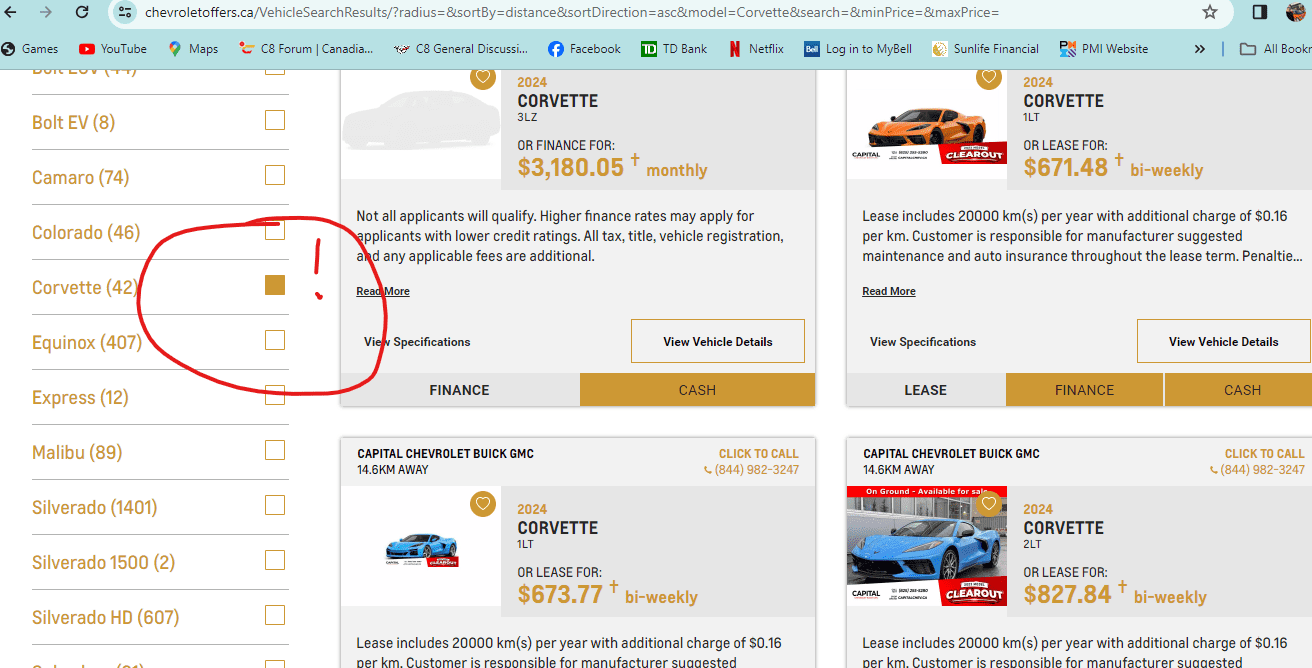Screen dimensions: 1312x668
Task: Expand Read More on the 1LT lease terms
Action: point(889,291)
